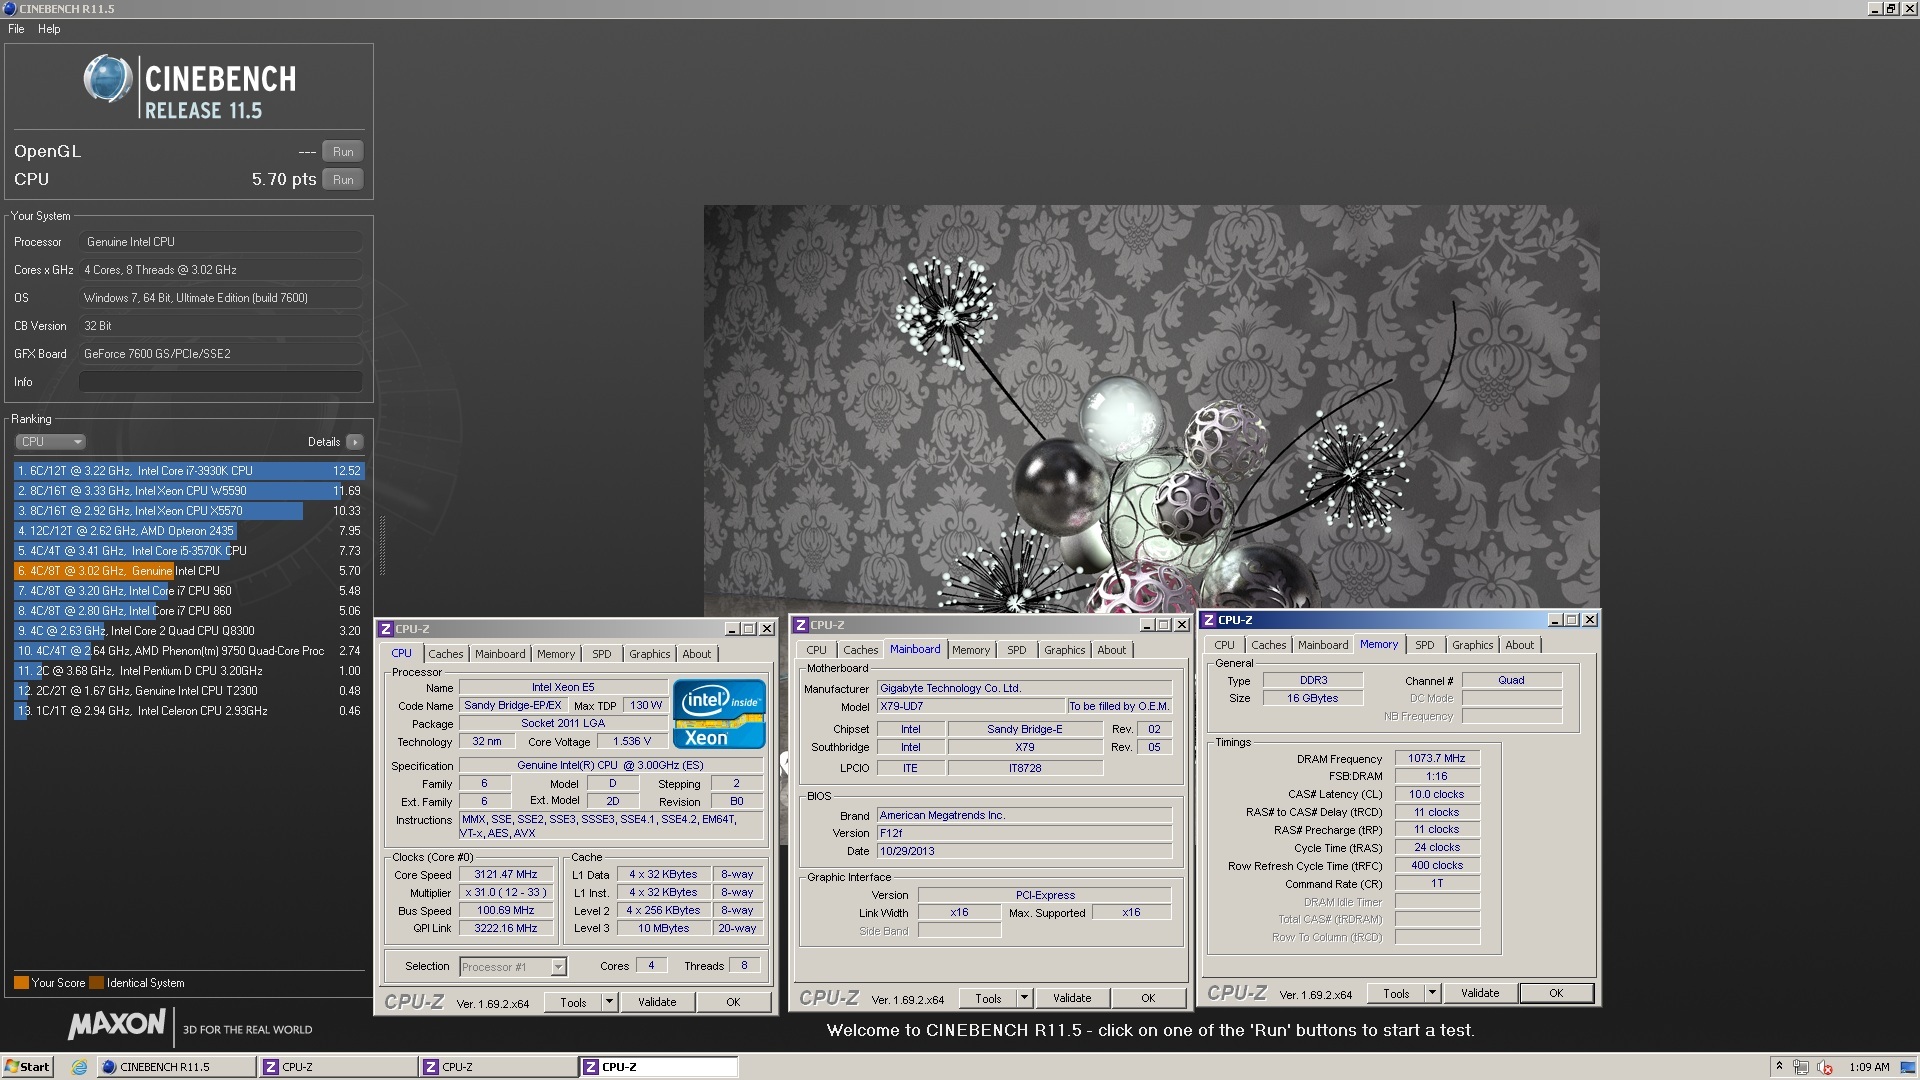1920x1080 pixels.
Task: Open About tab in rightmost CPU-Z window
Action: (1519, 645)
